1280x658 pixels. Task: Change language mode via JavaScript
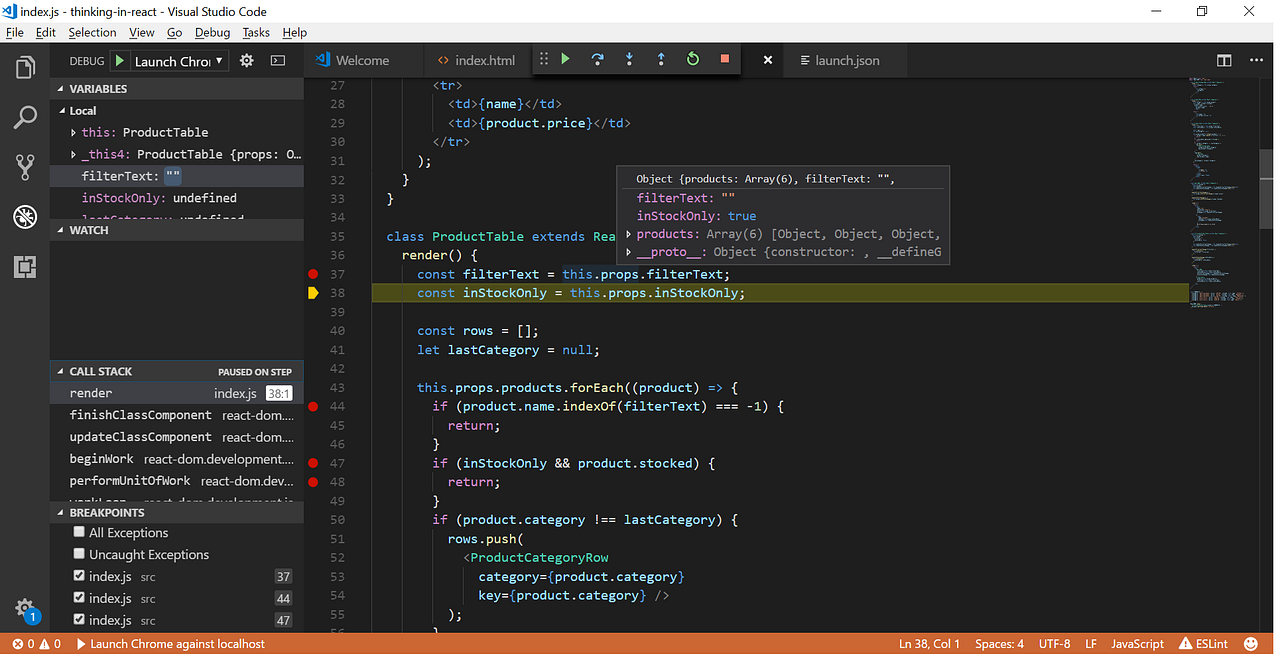tap(1138, 644)
